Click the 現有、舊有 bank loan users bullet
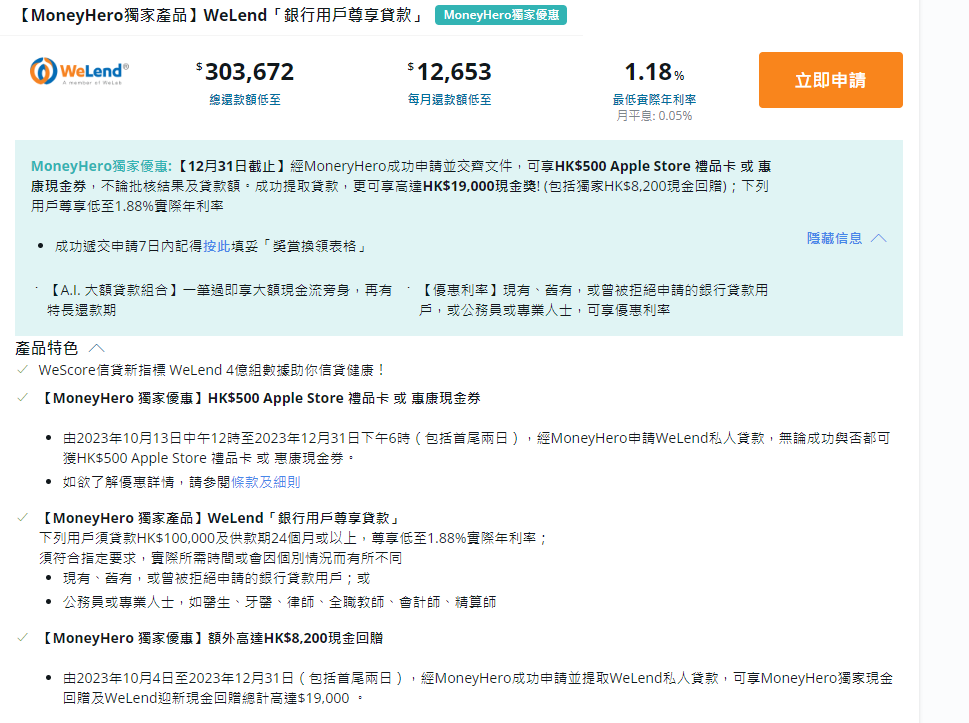The image size is (969, 723). (216, 578)
